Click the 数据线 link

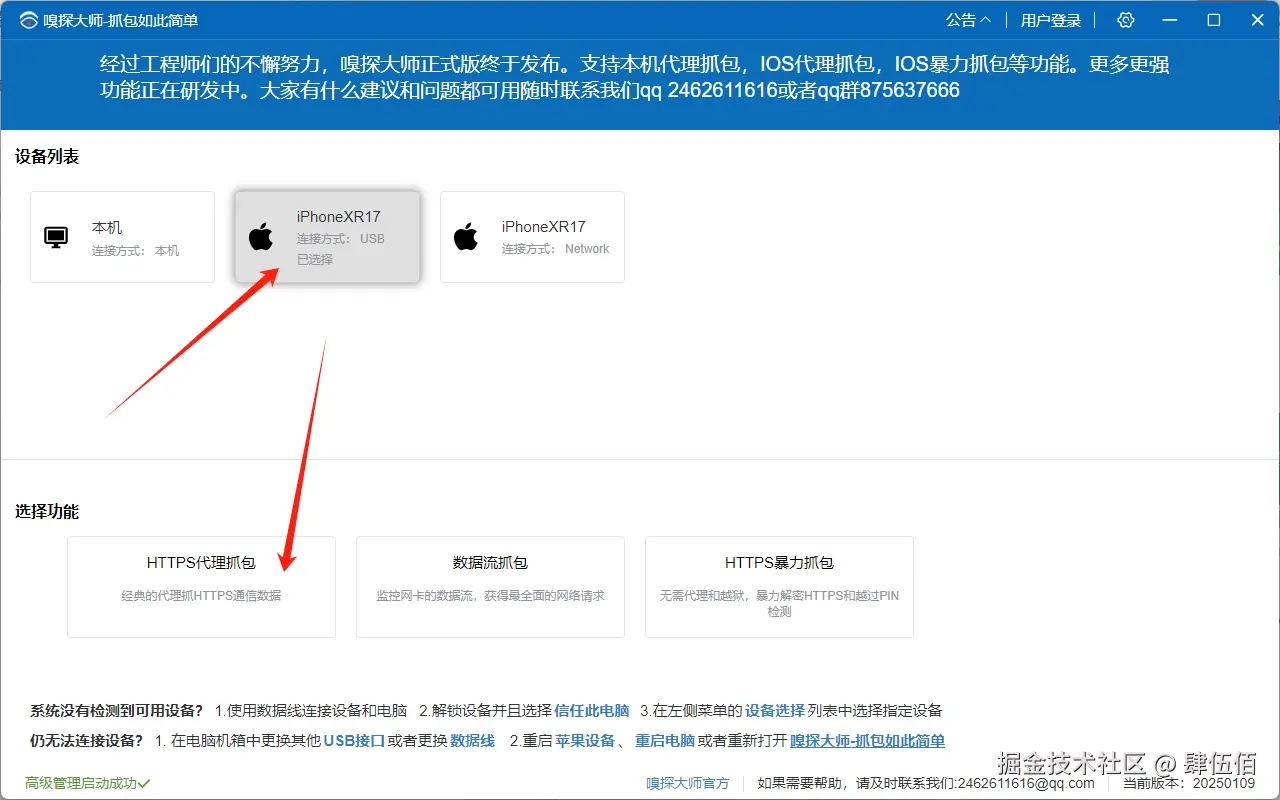[473, 741]
